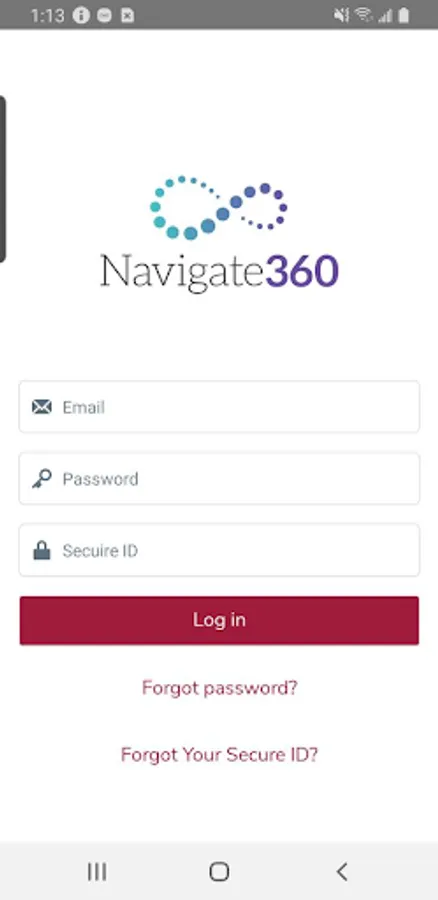
Task: Tap the Wi-Fi icon in the status bar
Action: (363, 15)
